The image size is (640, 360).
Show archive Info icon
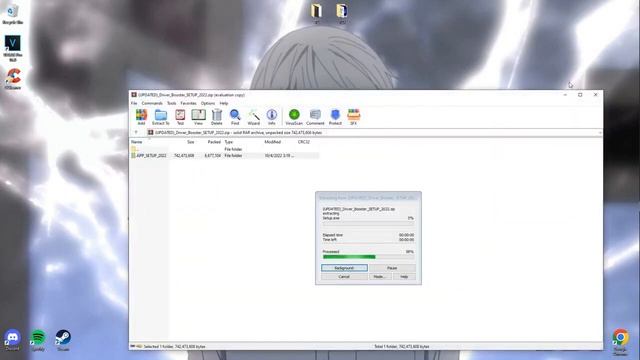point(272,117)
